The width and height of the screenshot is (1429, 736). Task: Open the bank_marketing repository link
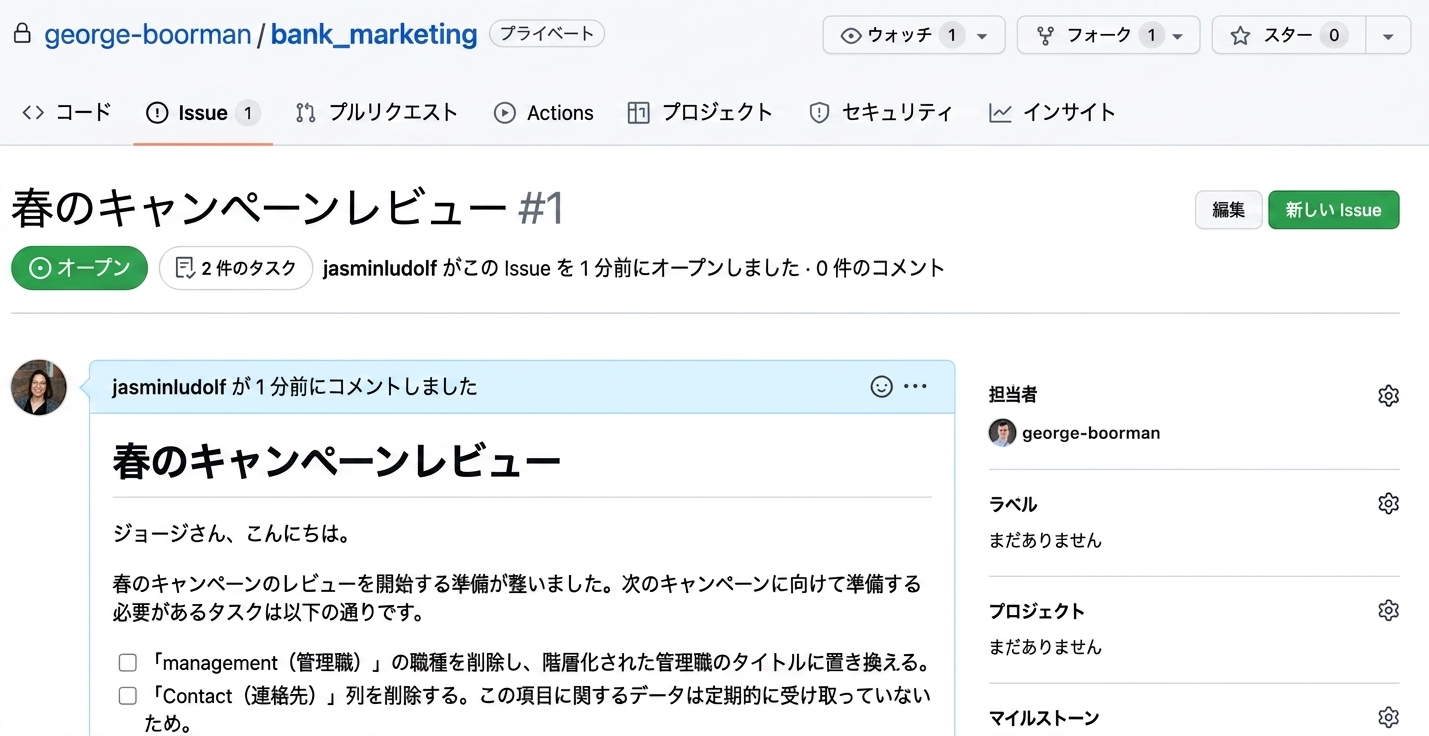click(x=374, y=35)
